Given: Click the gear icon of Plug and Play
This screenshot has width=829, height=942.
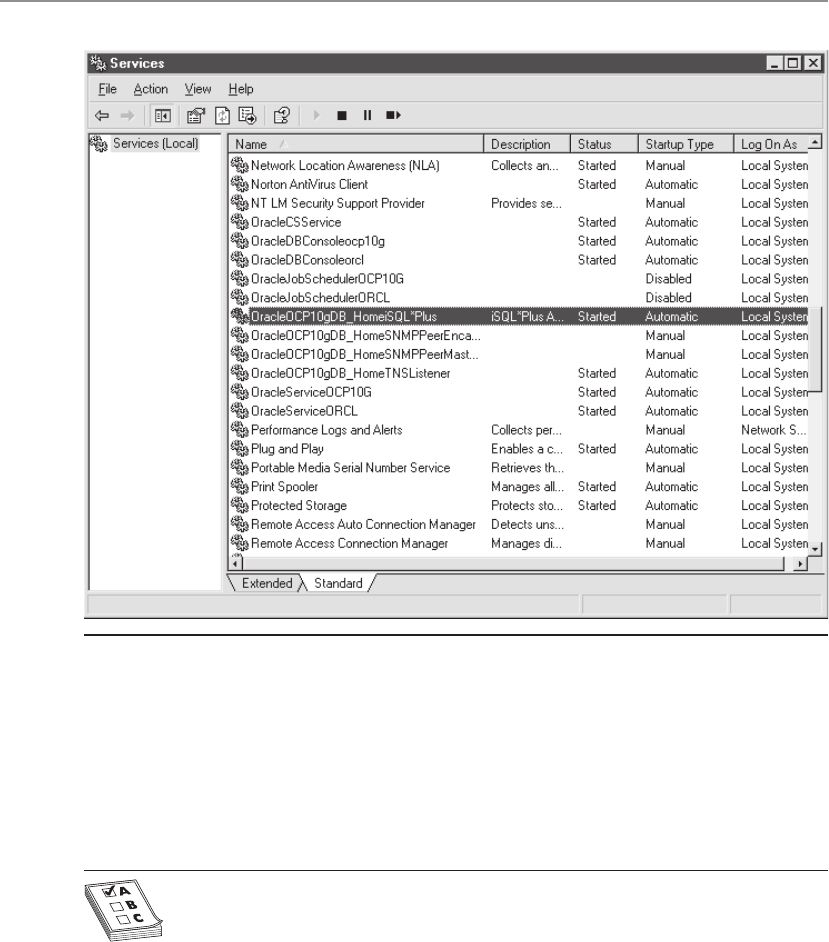Looking at the screenshot, I should pyautogui.click(x=240, y=449).
